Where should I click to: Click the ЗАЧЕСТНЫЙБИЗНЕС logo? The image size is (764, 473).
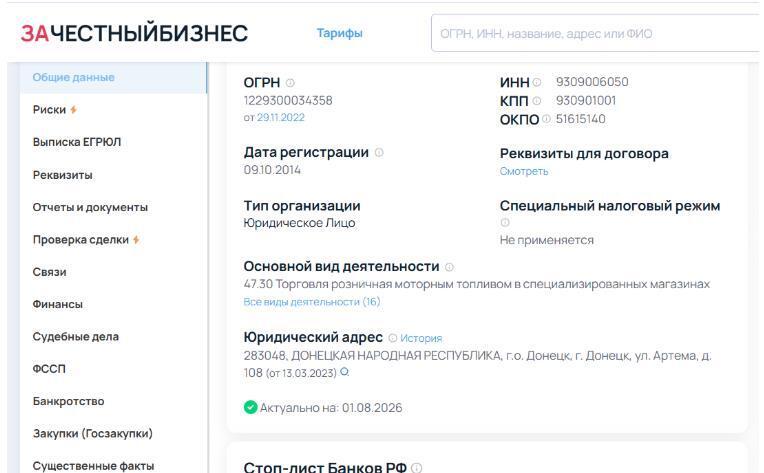[x=134, y=33]
